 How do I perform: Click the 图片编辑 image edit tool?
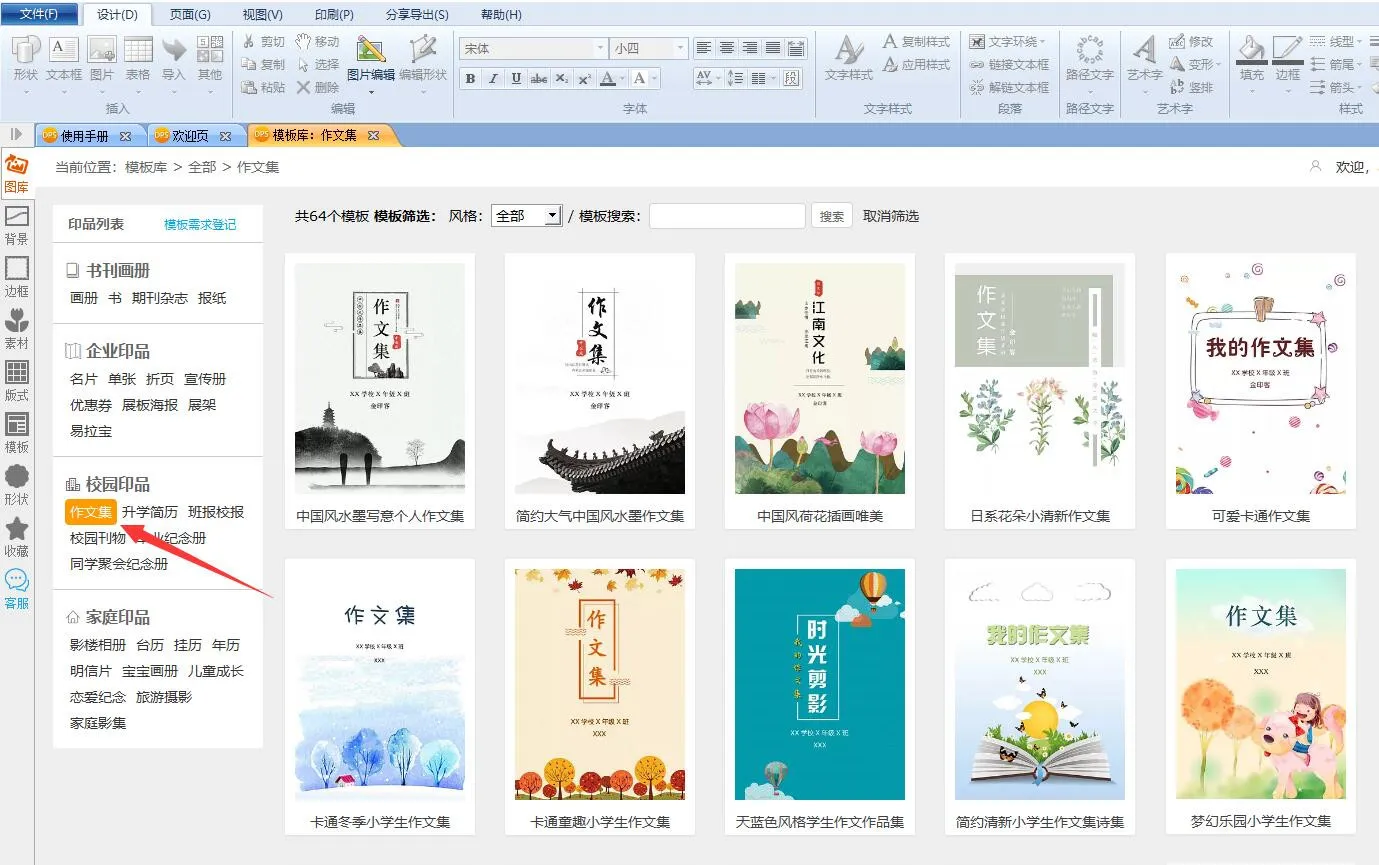371,60
